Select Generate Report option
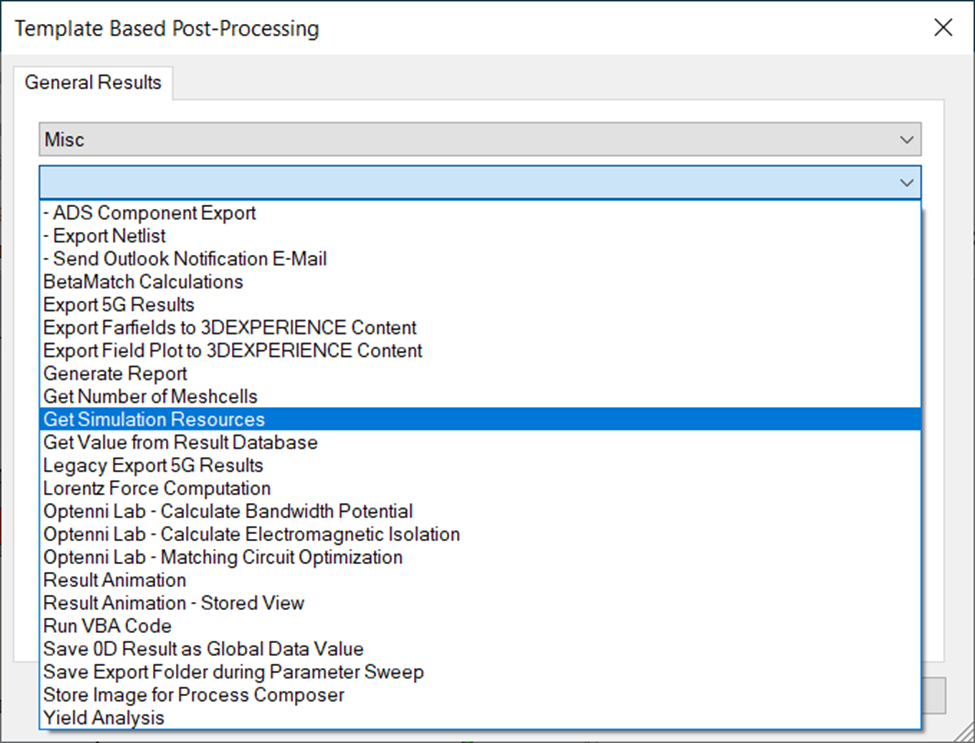The image size is (975, 743). tap(480, 374)
